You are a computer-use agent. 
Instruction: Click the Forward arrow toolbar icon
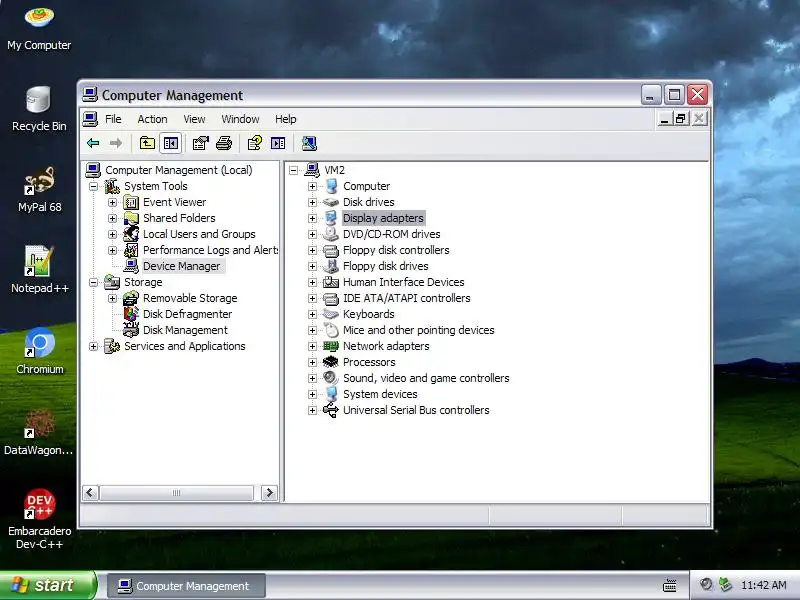(x=116, y=143)
